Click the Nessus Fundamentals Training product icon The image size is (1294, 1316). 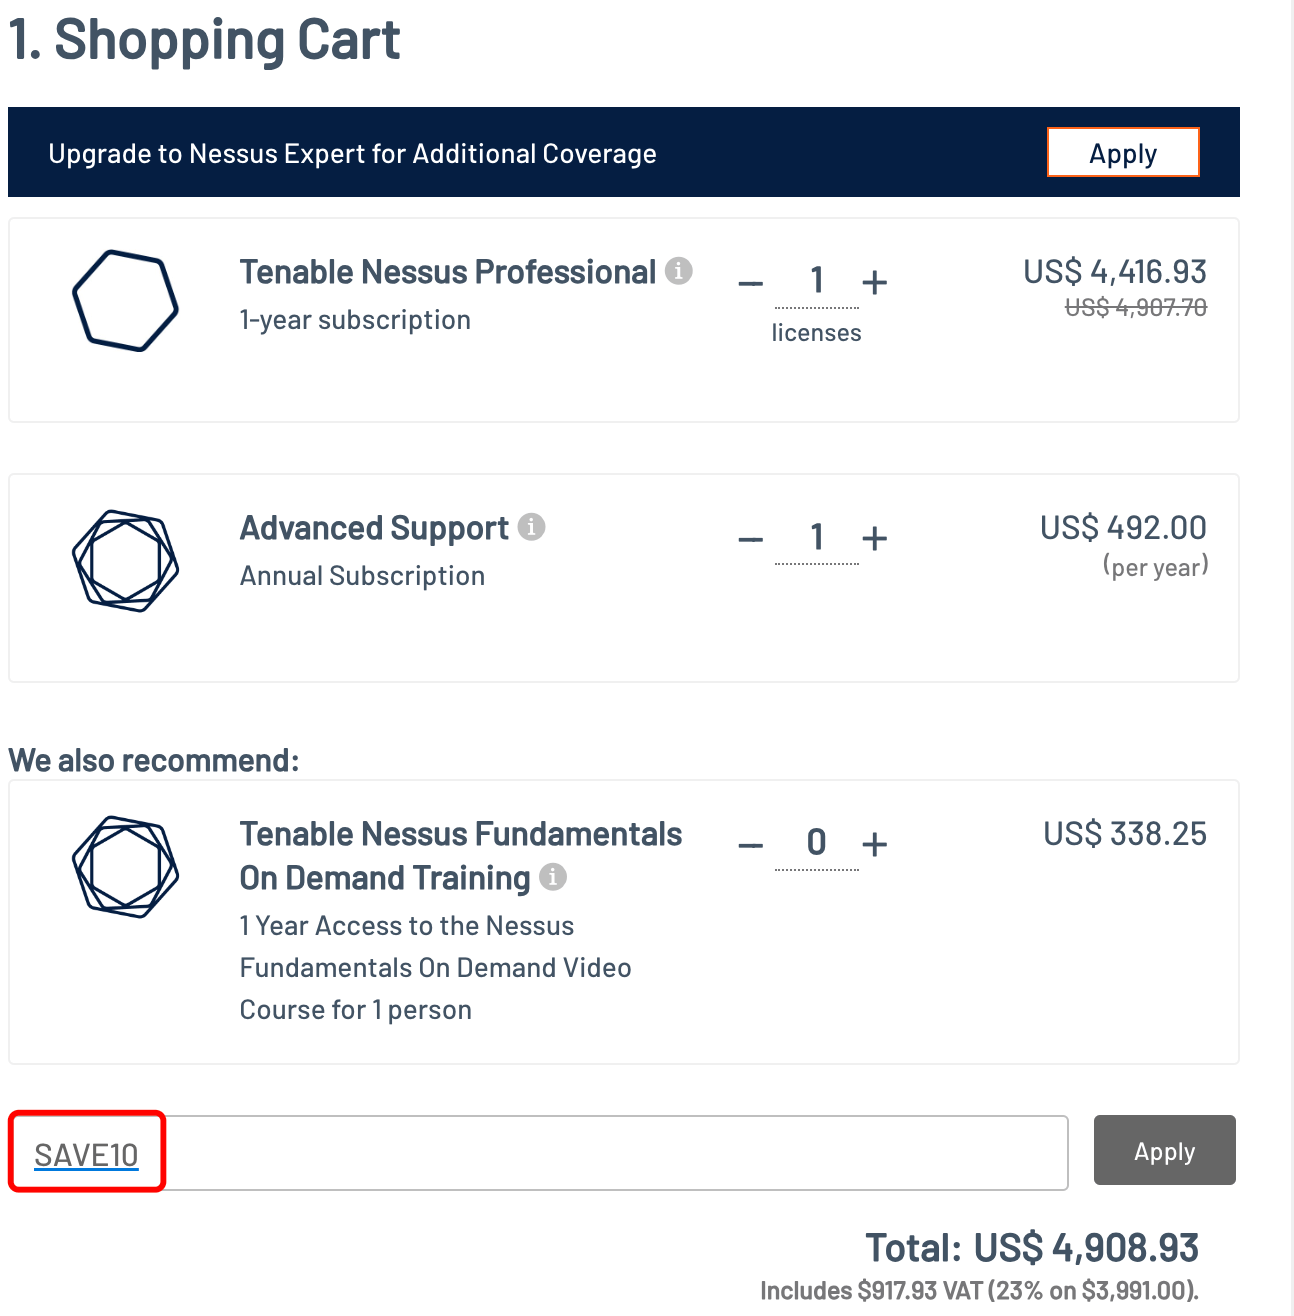[125, 866]
